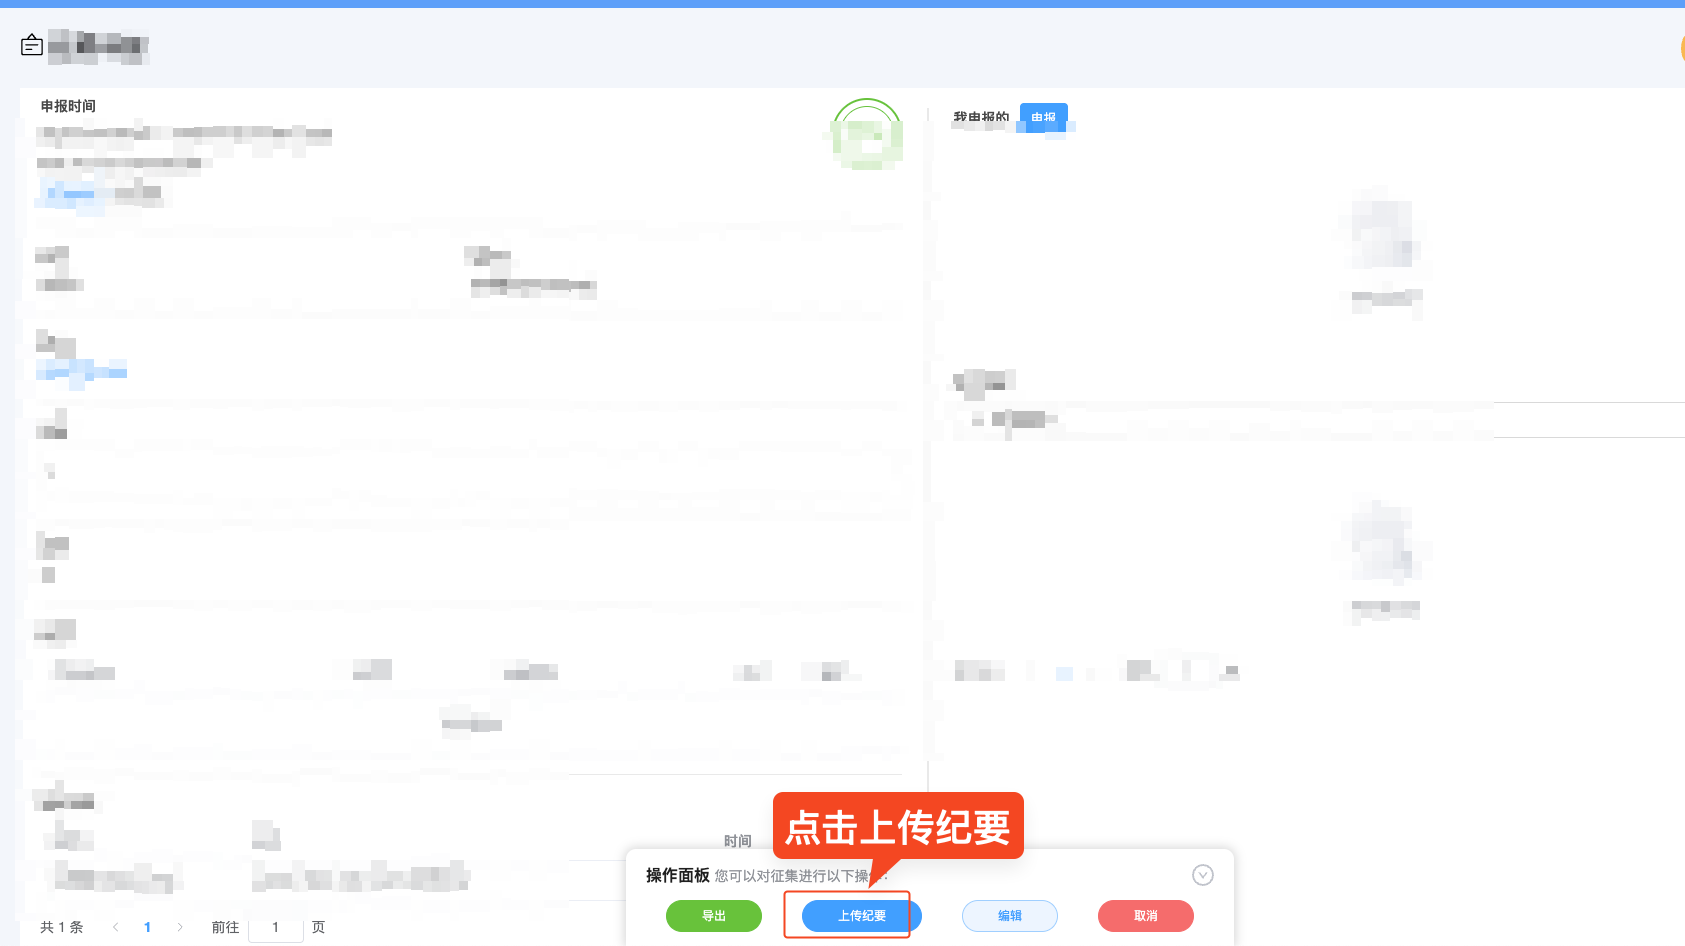Select page 1 in the pagination bar
1685x946 pixels.
(x=147, y=927)
